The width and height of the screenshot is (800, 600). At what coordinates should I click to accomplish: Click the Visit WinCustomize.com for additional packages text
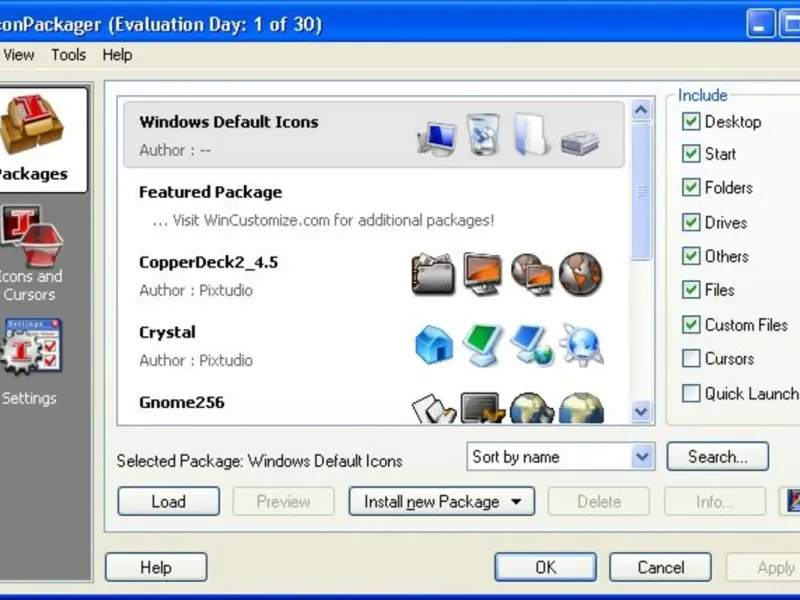click(323, 220)
